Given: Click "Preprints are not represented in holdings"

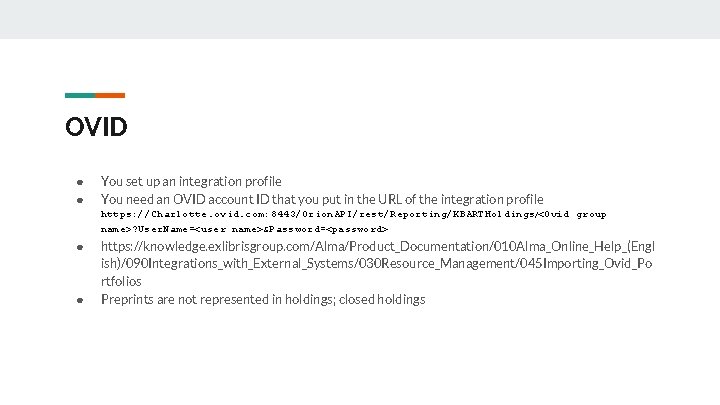Looking at the screenshot, I should point(217,299).
